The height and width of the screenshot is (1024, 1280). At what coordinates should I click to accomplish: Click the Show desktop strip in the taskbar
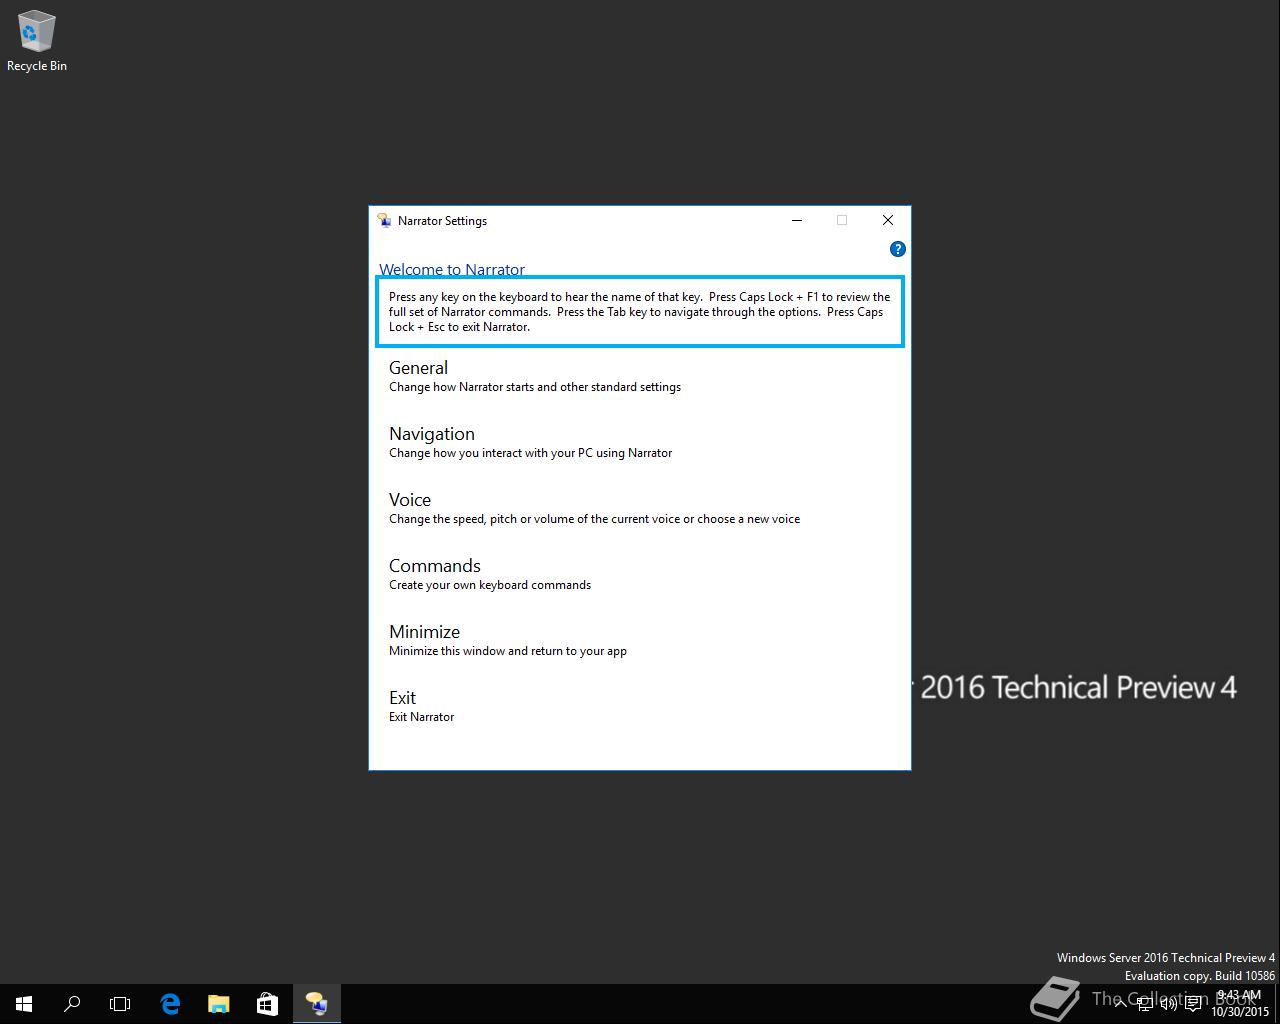(1277, 1004)
